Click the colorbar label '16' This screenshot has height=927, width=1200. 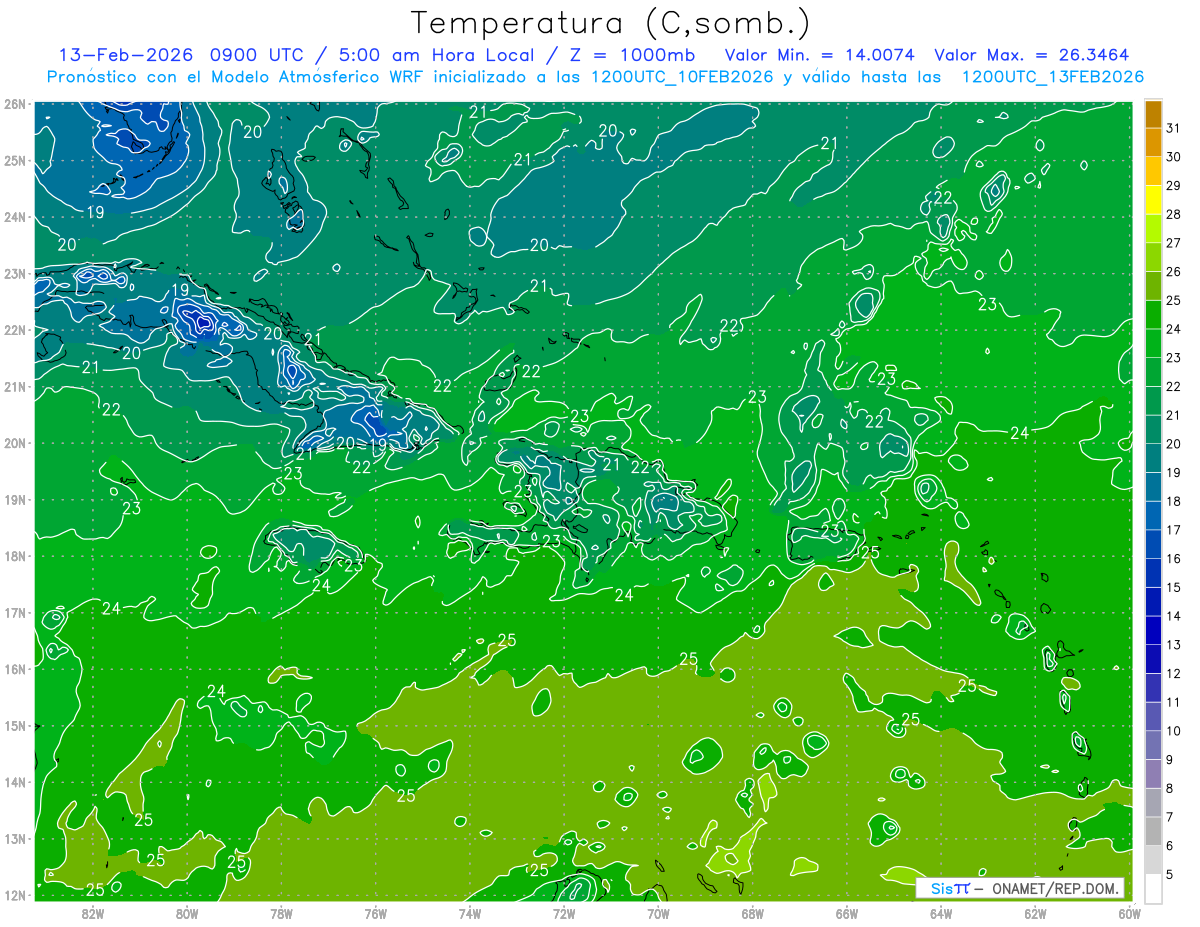click(x=1173, y=558)
